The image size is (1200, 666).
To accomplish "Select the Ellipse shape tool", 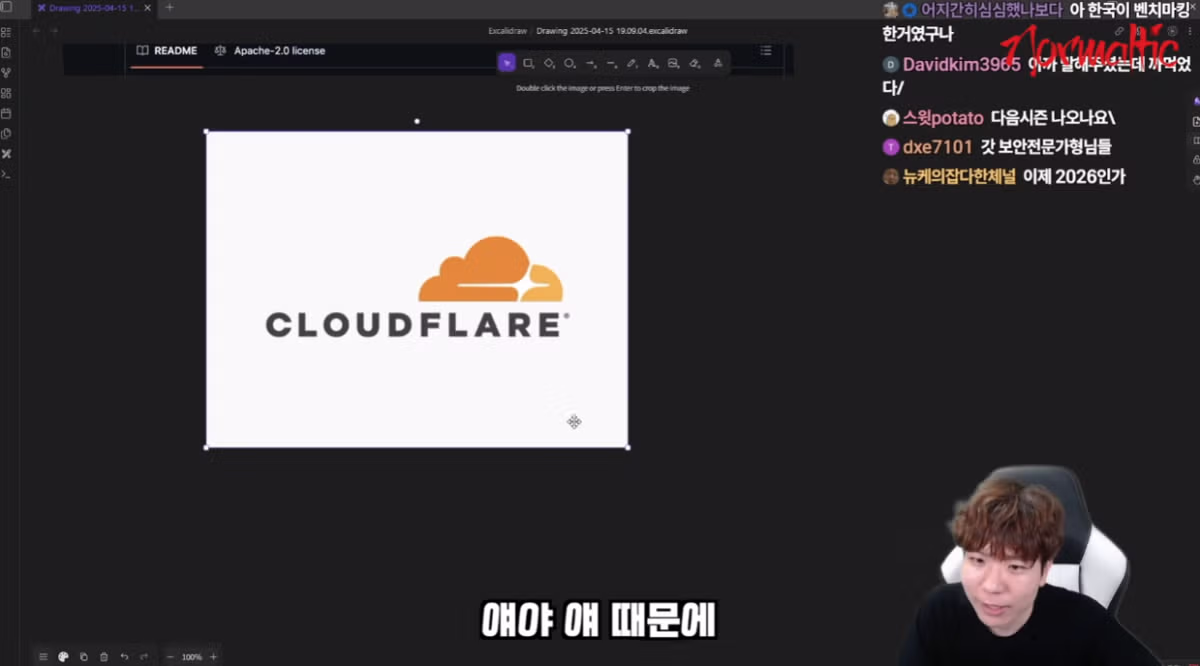I will (x=569, y=63).
